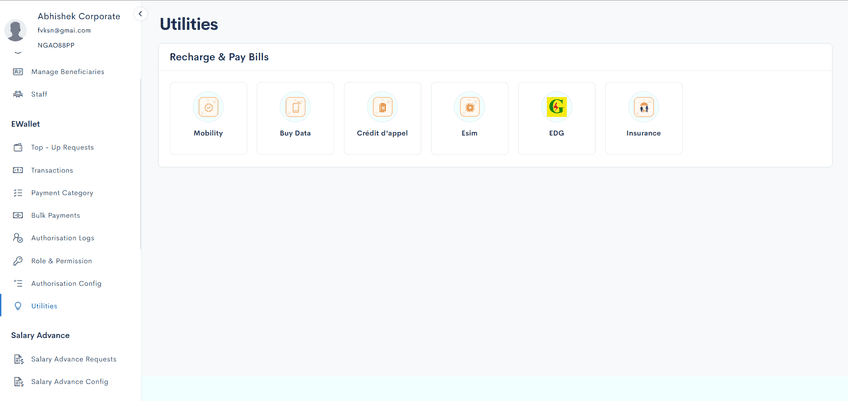Collapse the sidebar with the chevron
The image size is (848, 401).
click(x=140, y=14)
